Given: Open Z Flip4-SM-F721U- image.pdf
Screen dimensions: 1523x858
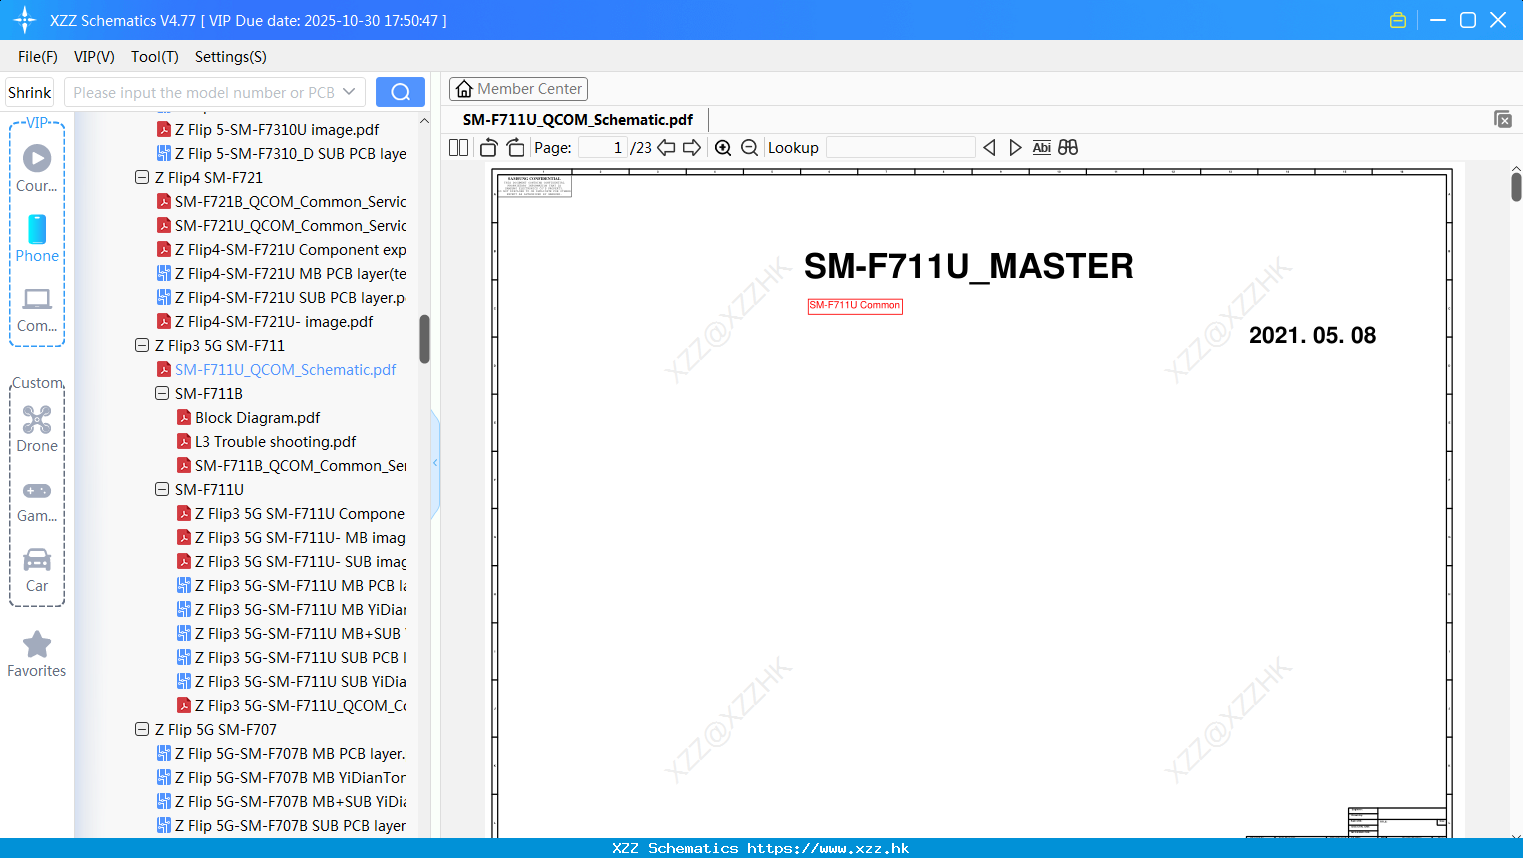Looking at the screenshot, I should click(265, 321).
